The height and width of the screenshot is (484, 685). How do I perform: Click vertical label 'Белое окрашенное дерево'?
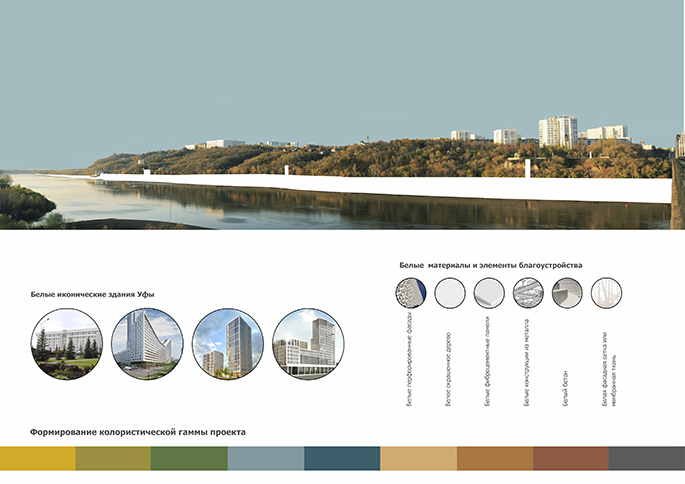point(448,369)
